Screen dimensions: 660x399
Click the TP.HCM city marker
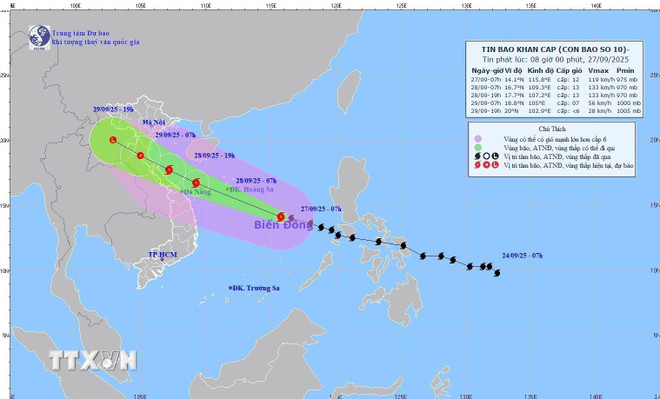coord(162,259)
